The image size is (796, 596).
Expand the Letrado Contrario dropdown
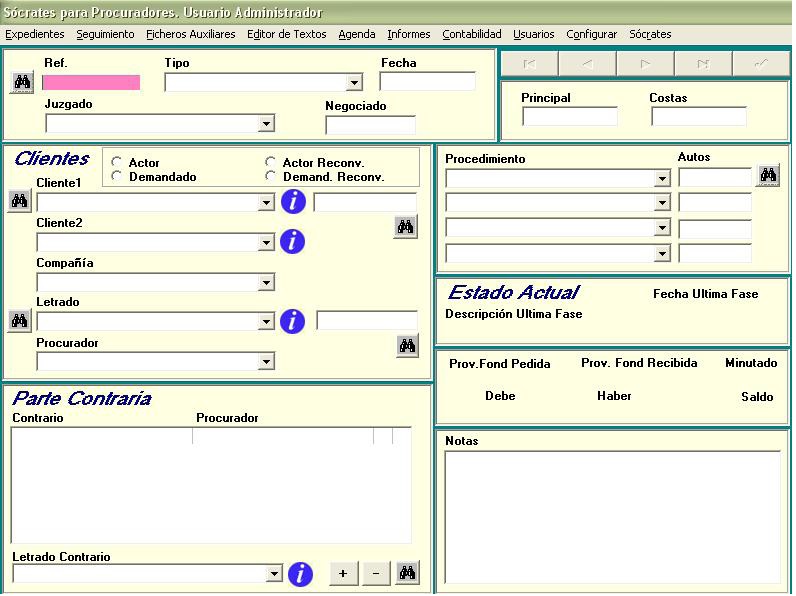(274, 574)
